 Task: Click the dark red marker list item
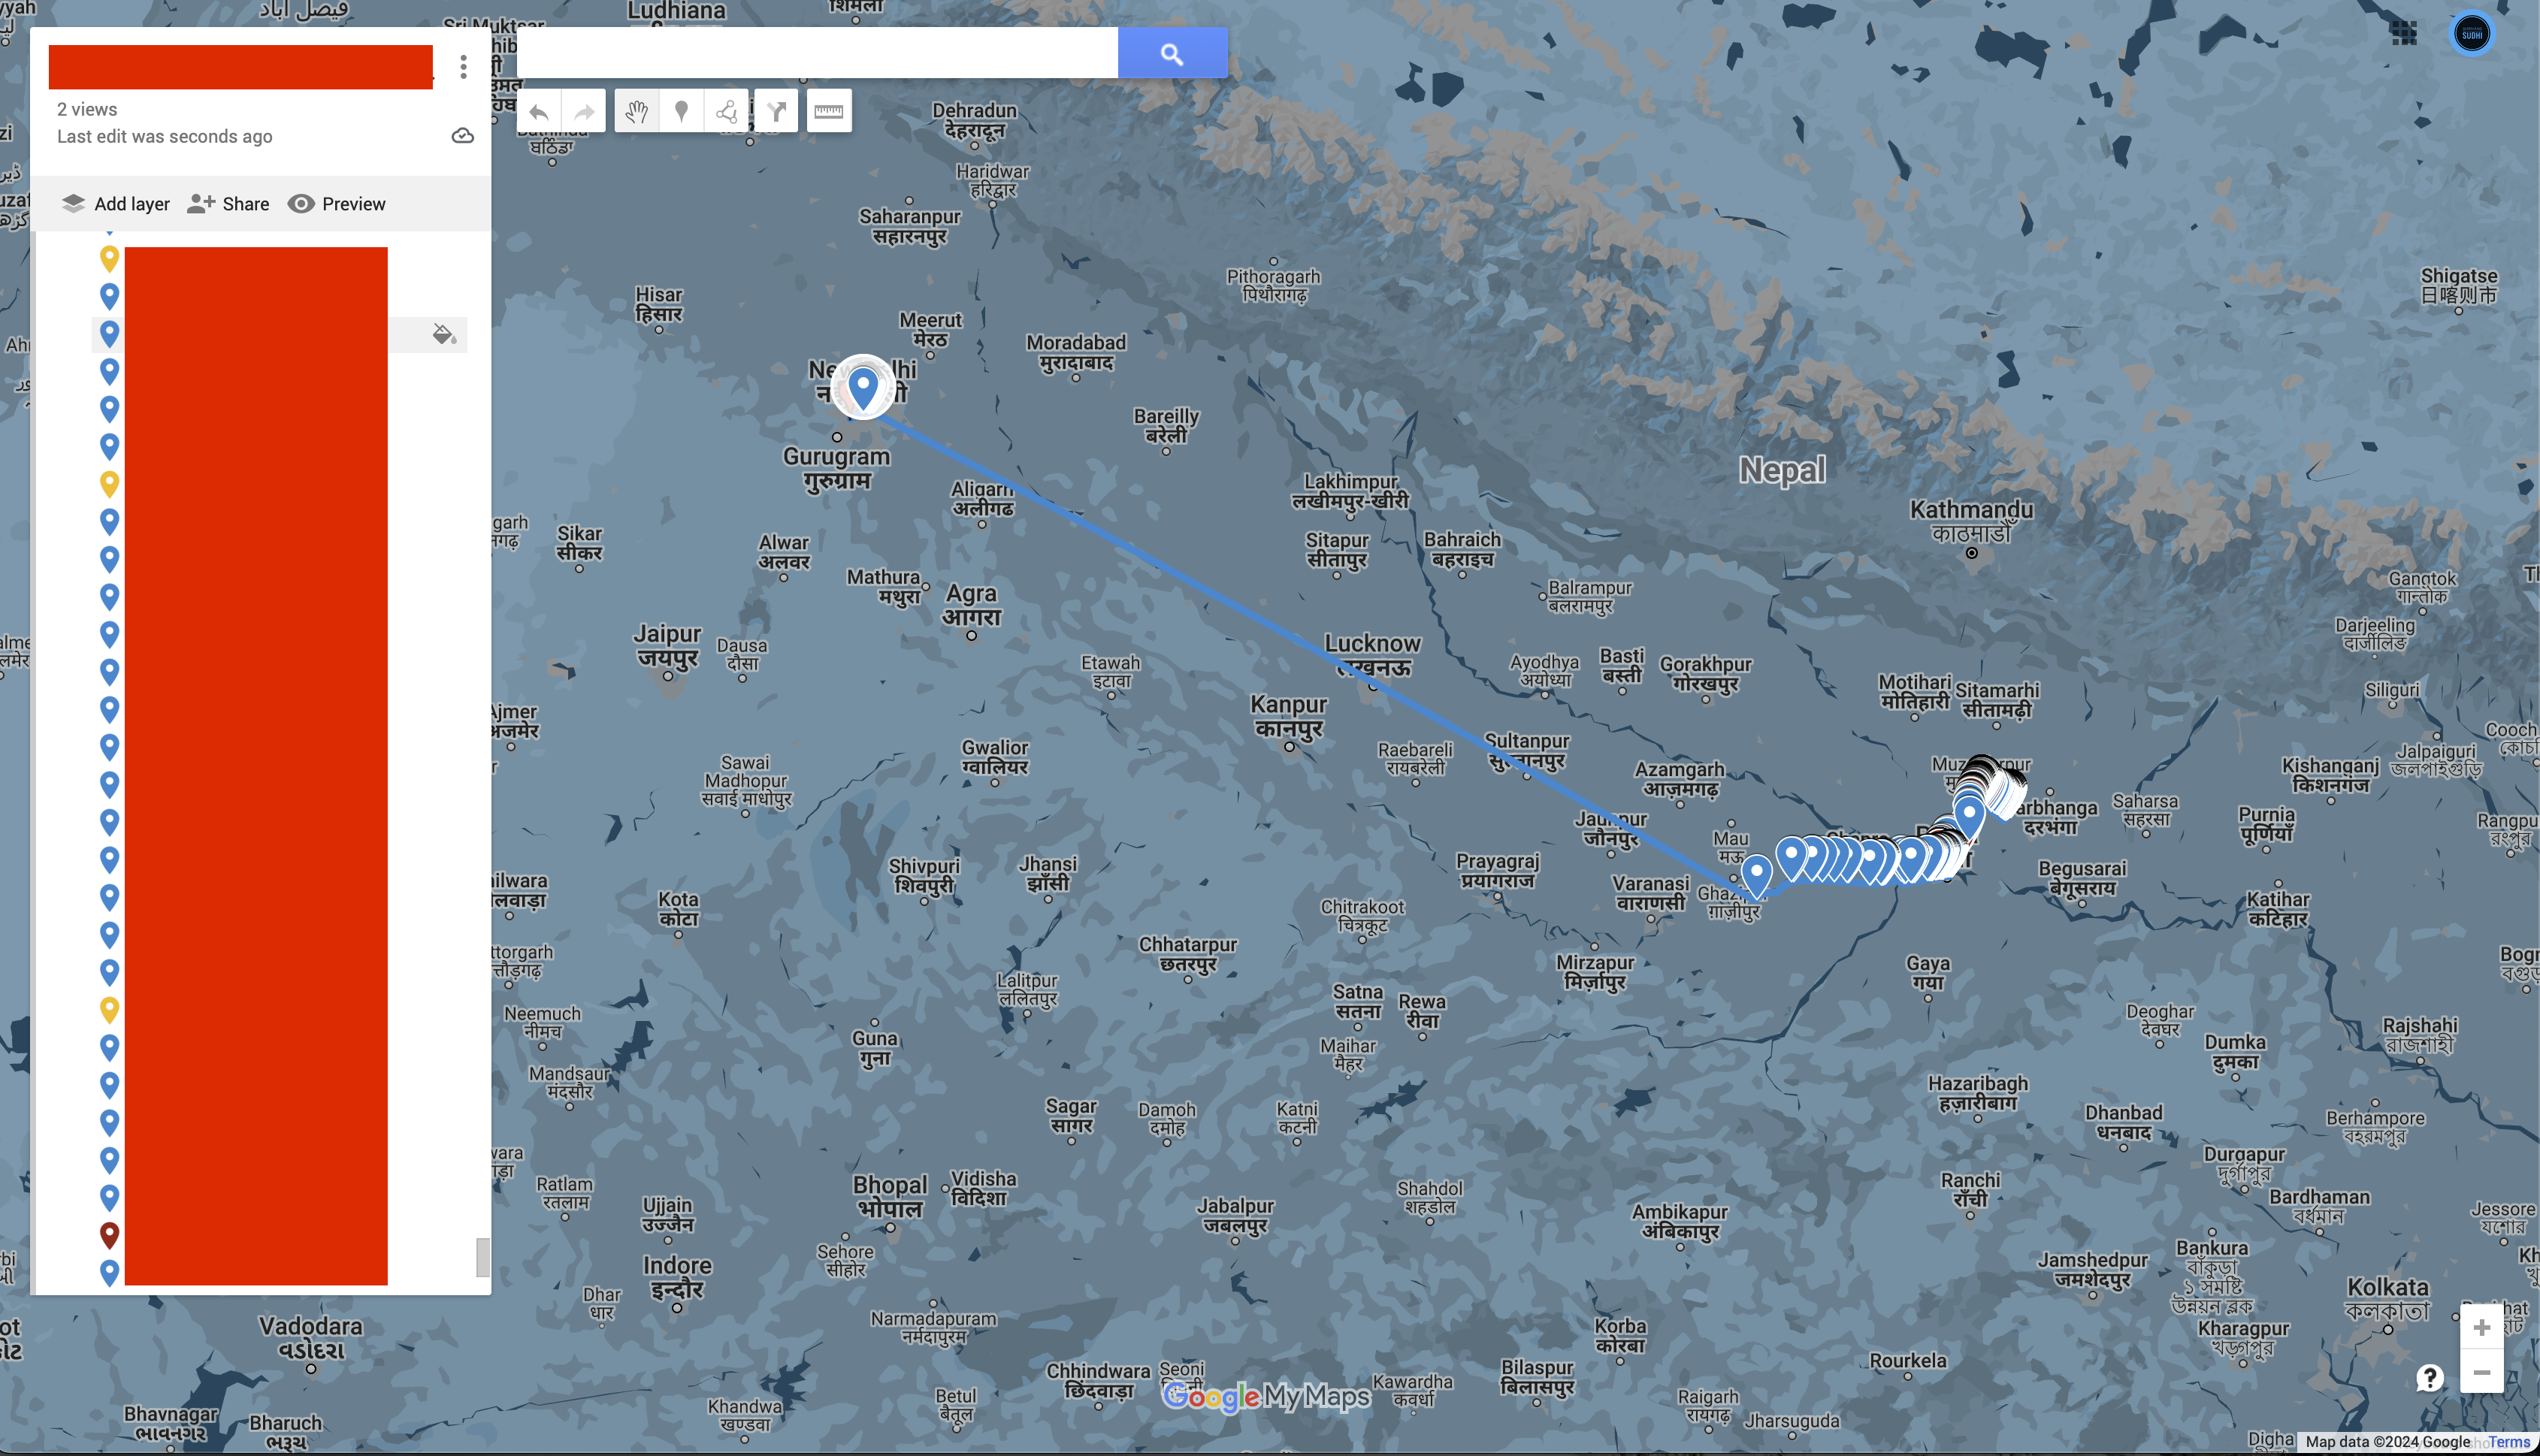(x=110, y=1235)
